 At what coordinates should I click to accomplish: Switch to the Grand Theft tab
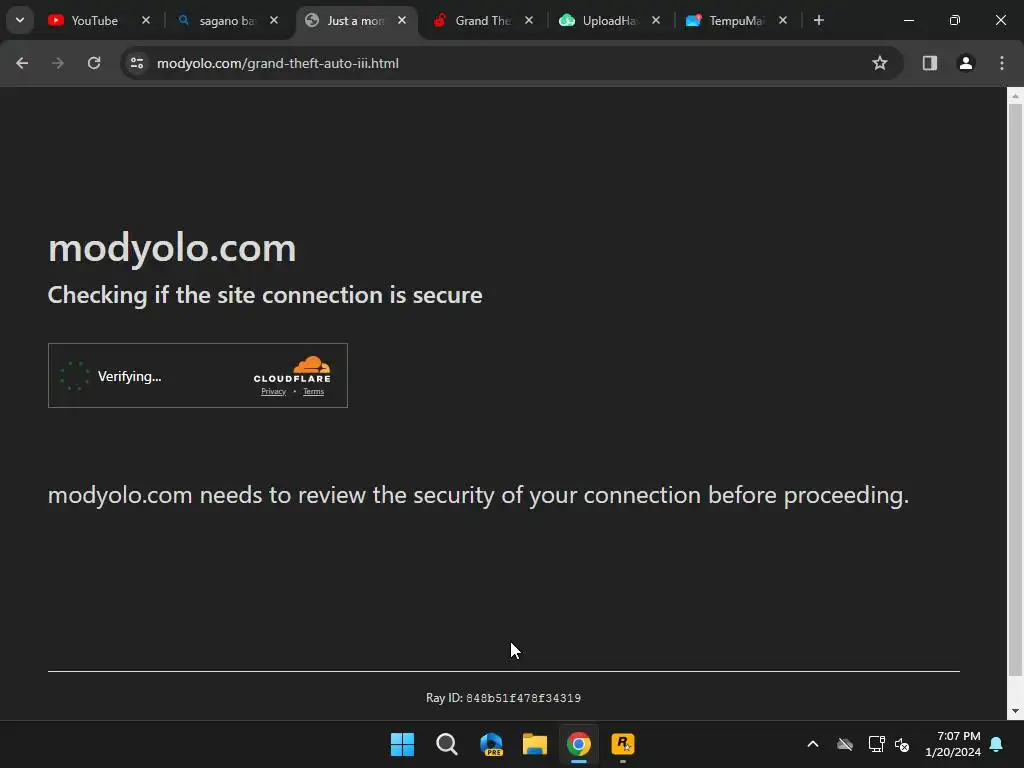(483, 20)
